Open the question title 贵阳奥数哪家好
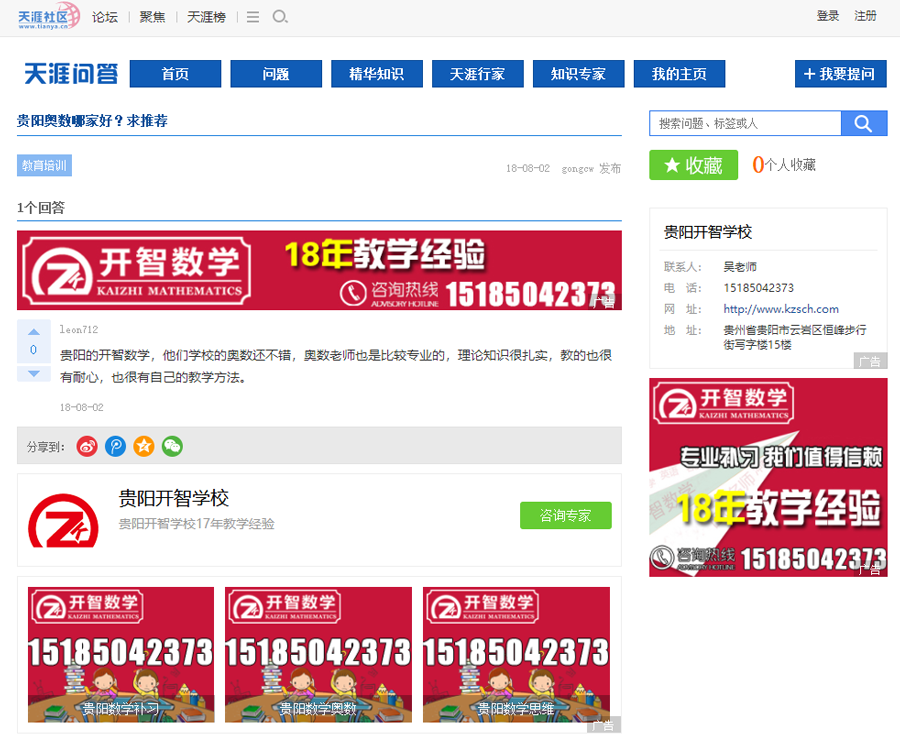900x745 pixels. (92, 121)
